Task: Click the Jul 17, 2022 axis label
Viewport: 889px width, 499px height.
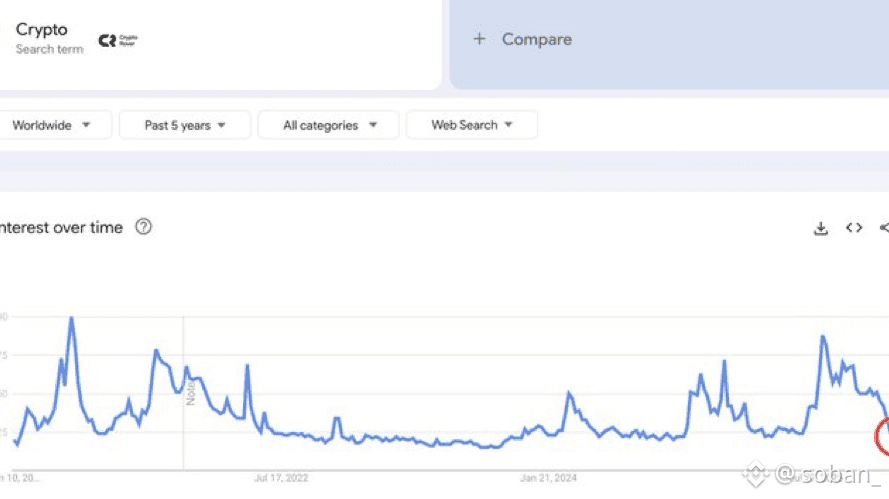Action: tap(282, 478)
